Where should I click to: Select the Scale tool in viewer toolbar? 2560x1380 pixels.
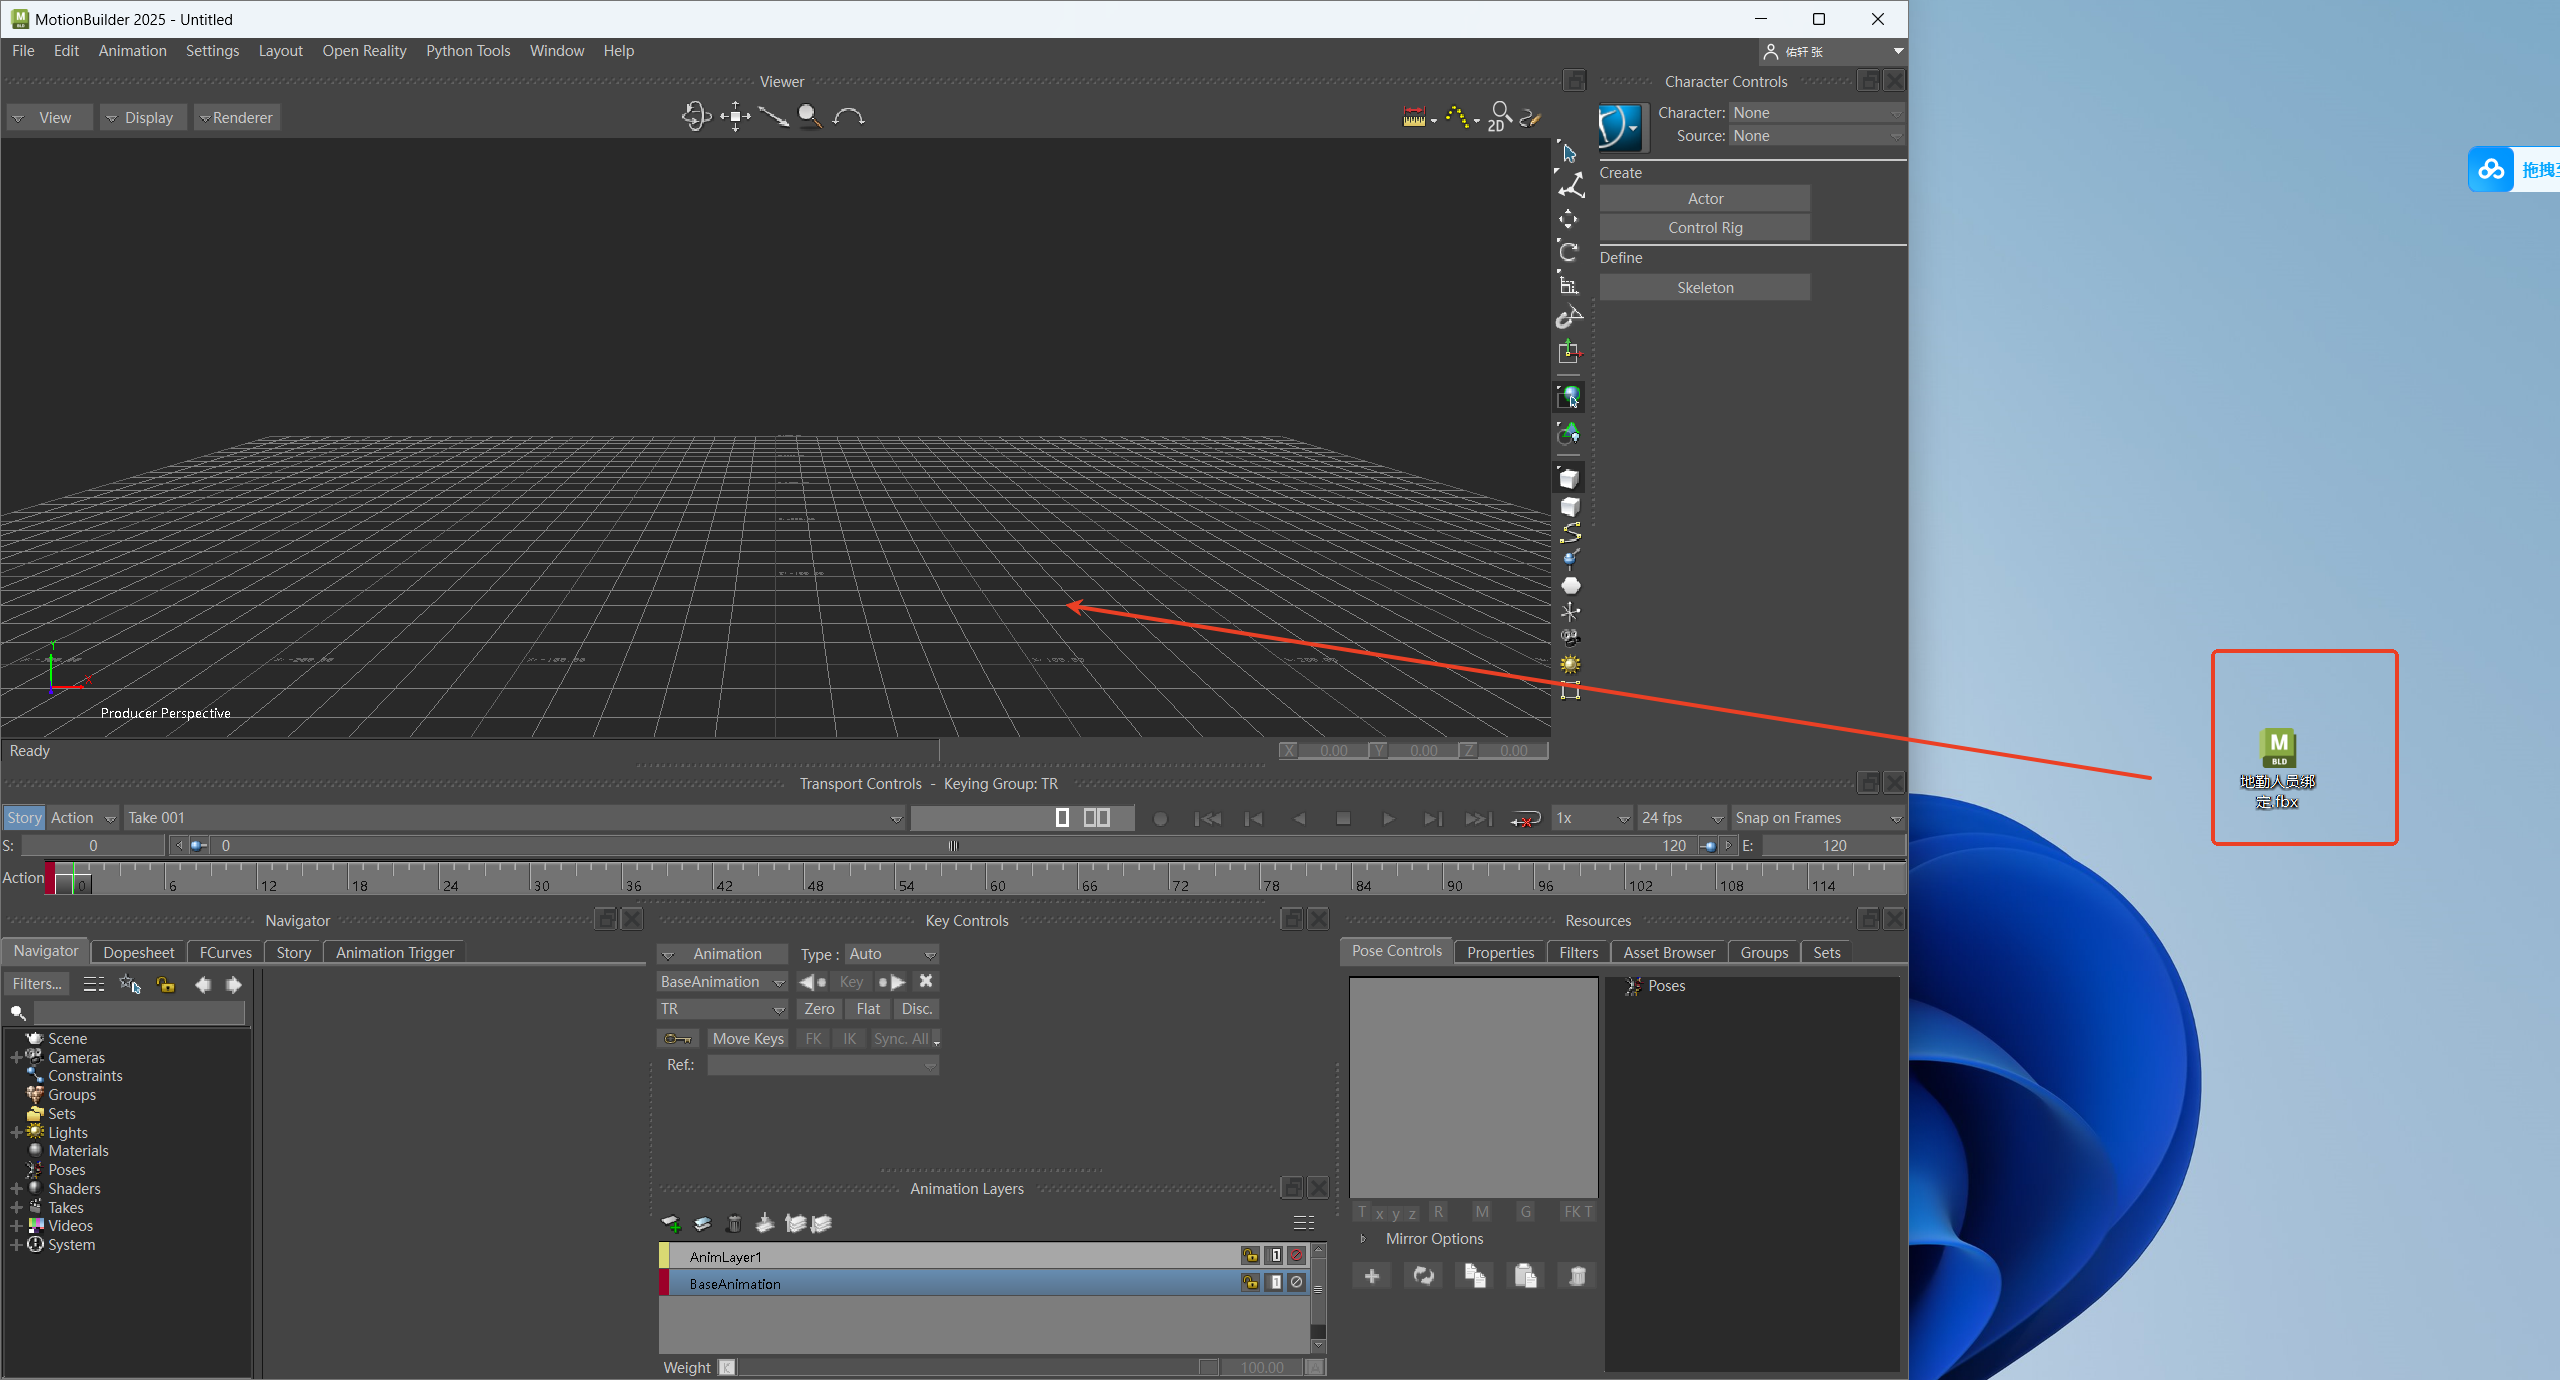pyautogui.click(x=1569, y=285)
